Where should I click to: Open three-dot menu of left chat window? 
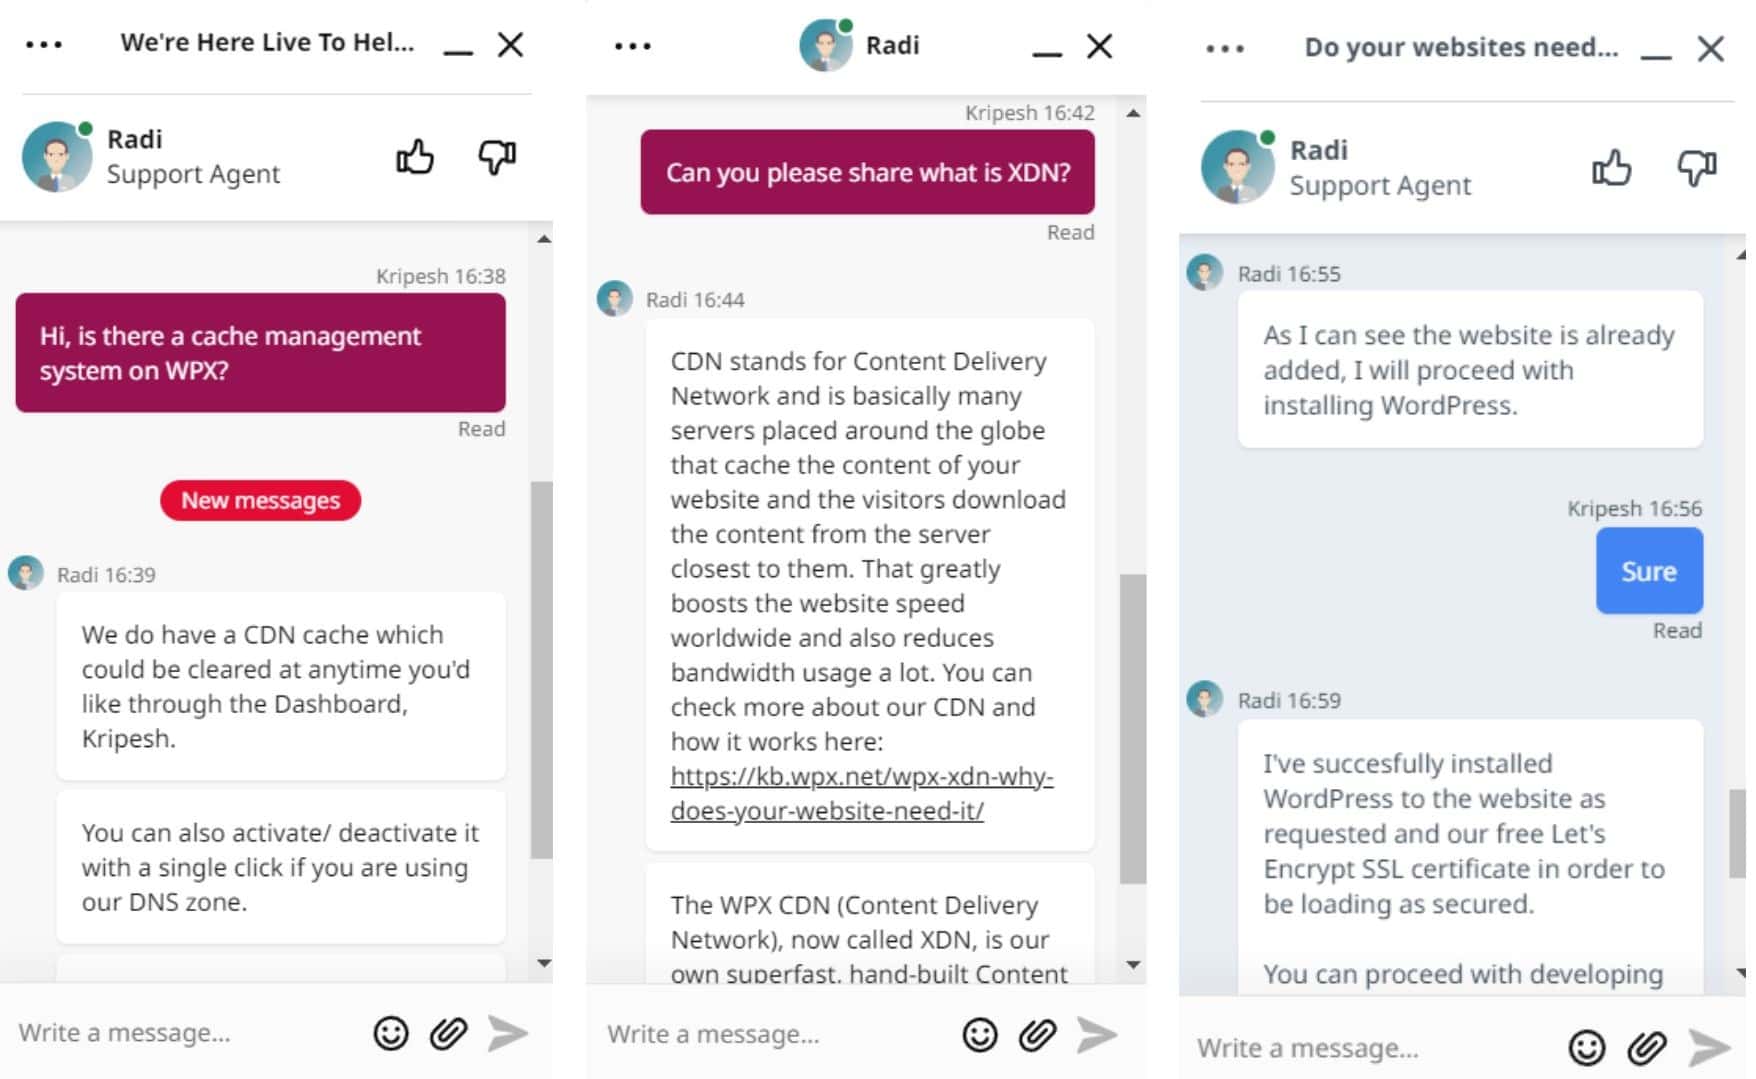[x=44, y=44]
